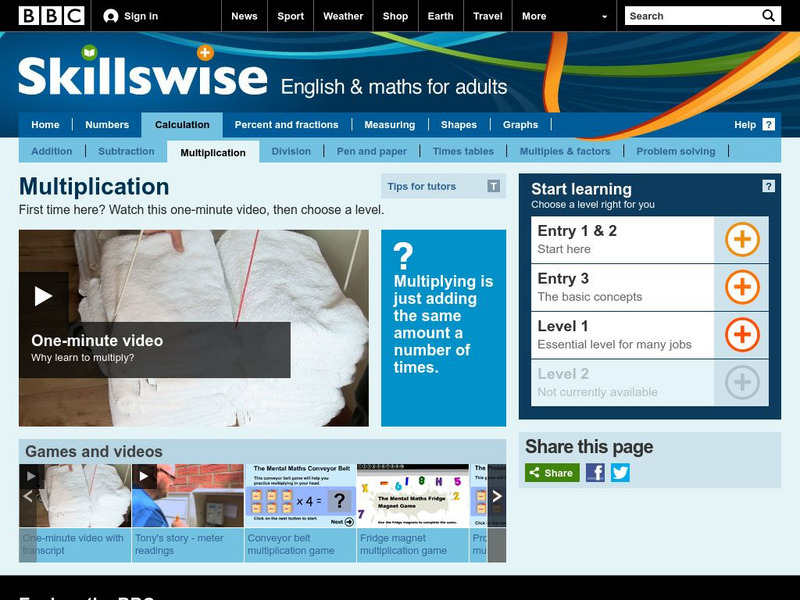Open Conveyor belt multiplication game thumbnail

[301, 495]
